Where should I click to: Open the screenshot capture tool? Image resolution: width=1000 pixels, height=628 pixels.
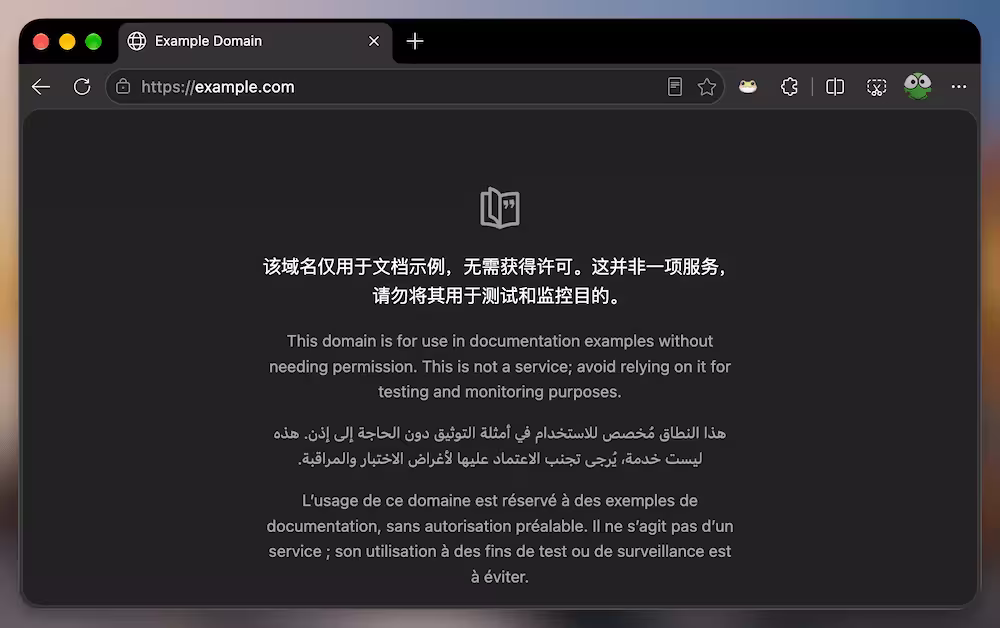pos(876,87)
